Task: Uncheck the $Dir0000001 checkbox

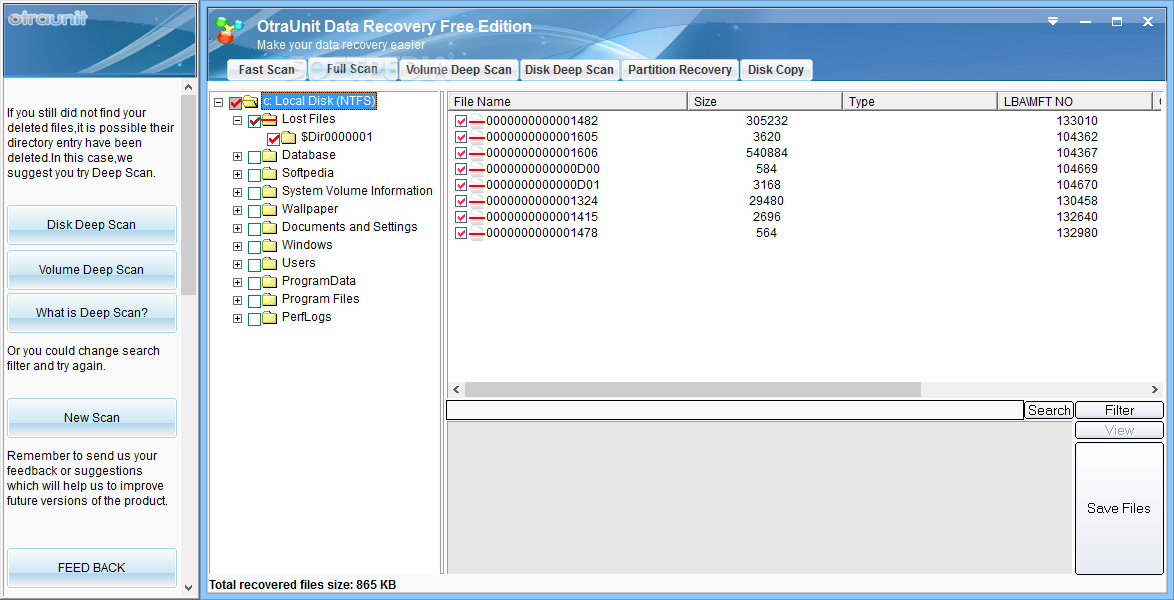Action: [273, 139]
